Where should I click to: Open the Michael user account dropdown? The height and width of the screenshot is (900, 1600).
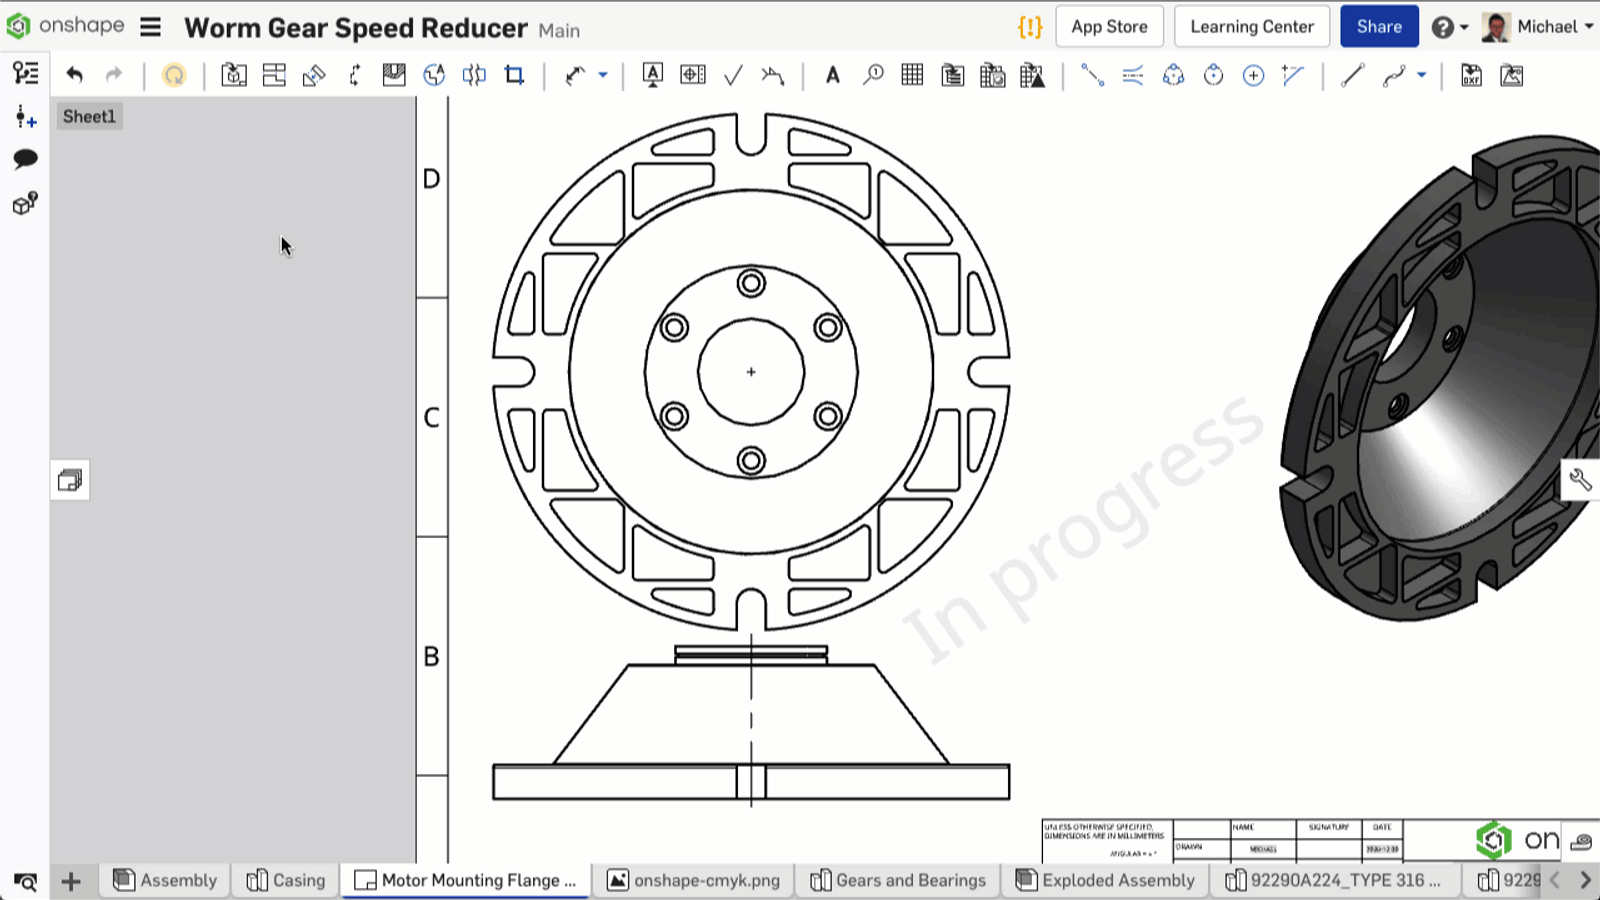(x=1538, y=27)
